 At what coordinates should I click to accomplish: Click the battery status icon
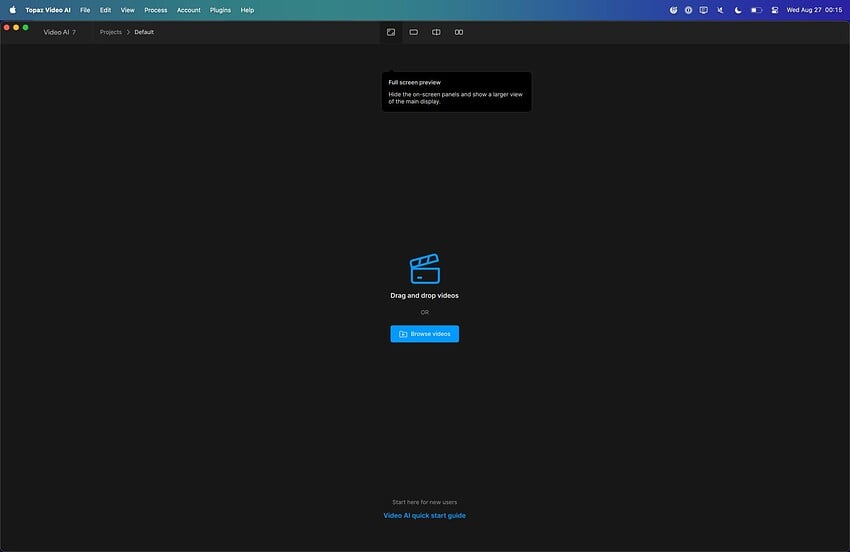[x=756, y=10]
